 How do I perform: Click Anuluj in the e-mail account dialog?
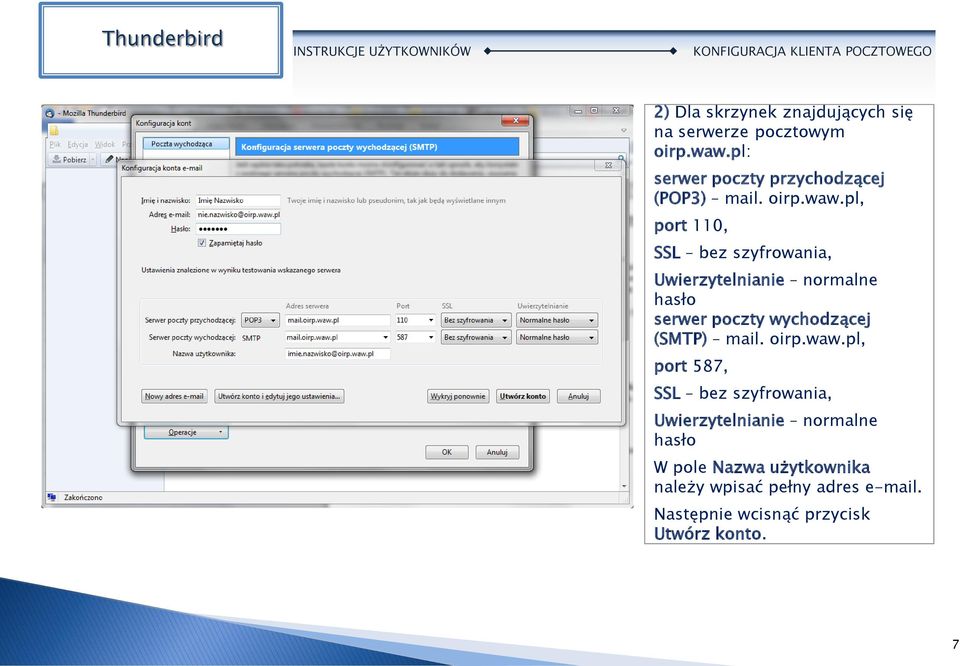[x=579, y=397]
